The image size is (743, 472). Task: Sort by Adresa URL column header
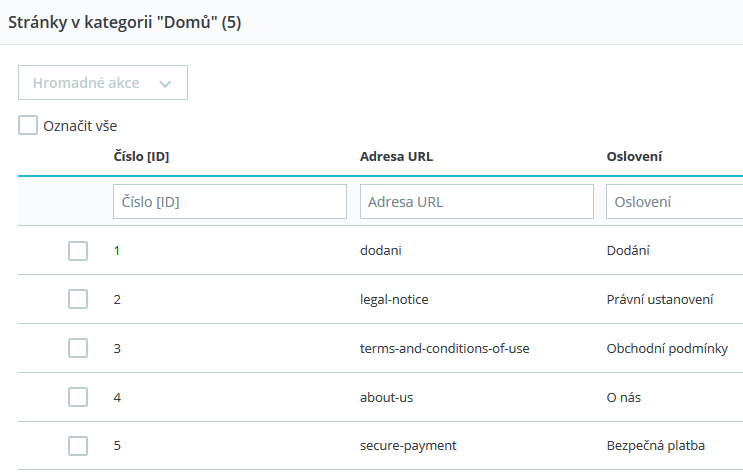(x=396, y=157)
